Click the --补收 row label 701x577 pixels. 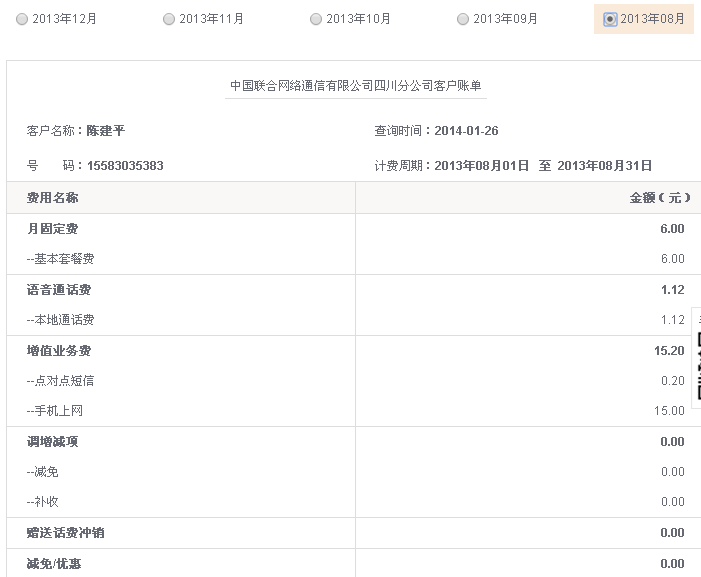click(42, 501)
